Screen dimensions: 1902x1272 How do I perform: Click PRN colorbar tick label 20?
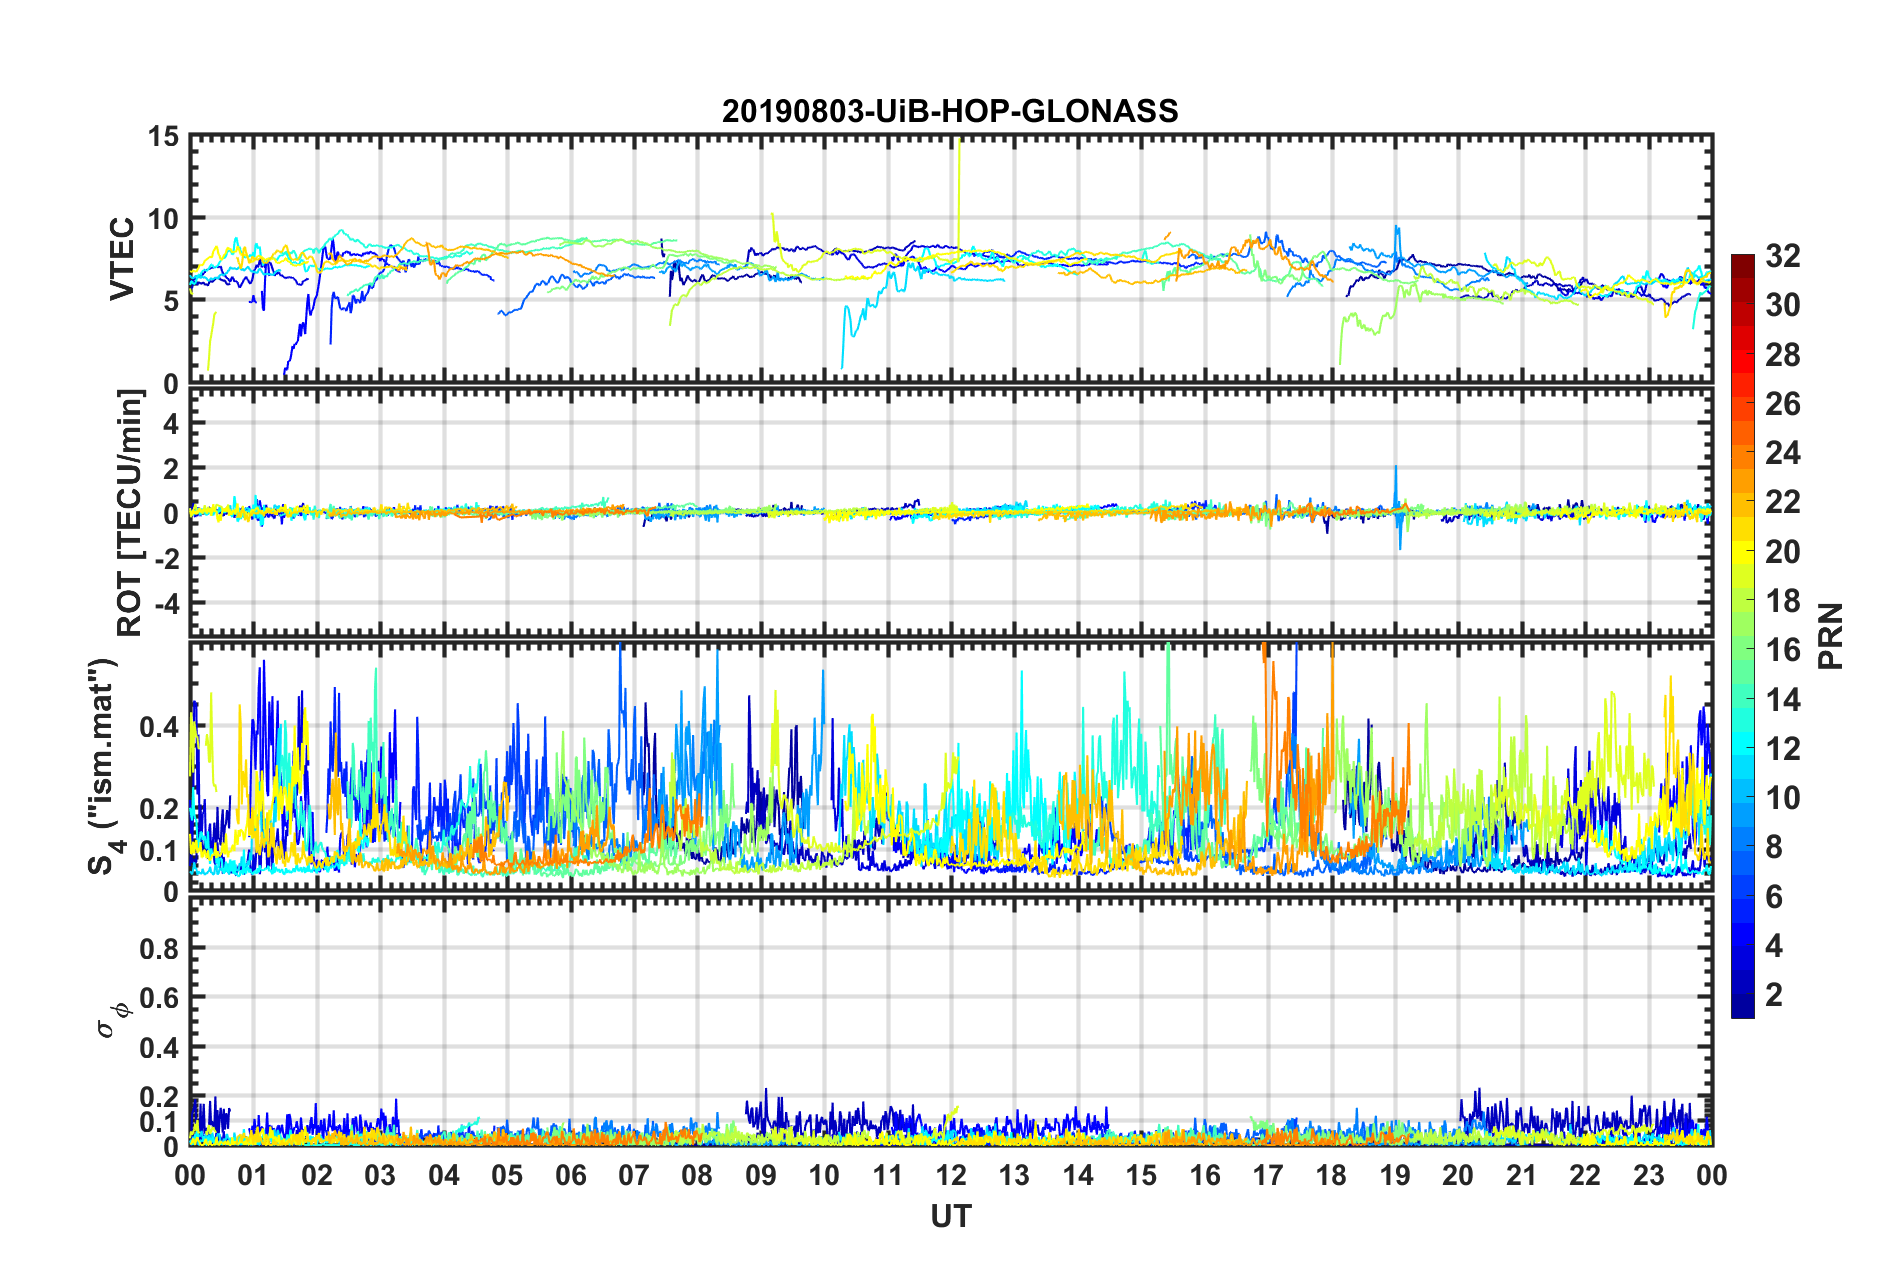(x=1782, y=552)
